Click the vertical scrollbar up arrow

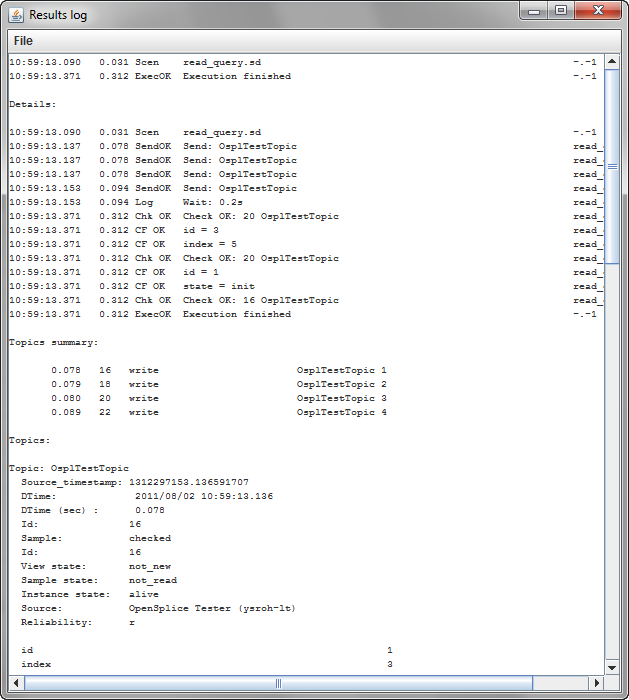pyautogui.click(x=612, y=62)
